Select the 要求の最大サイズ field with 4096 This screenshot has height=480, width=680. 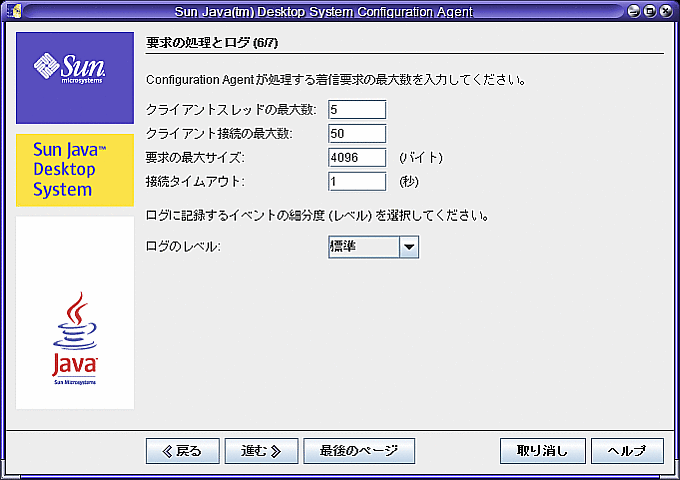click(357, 157)
